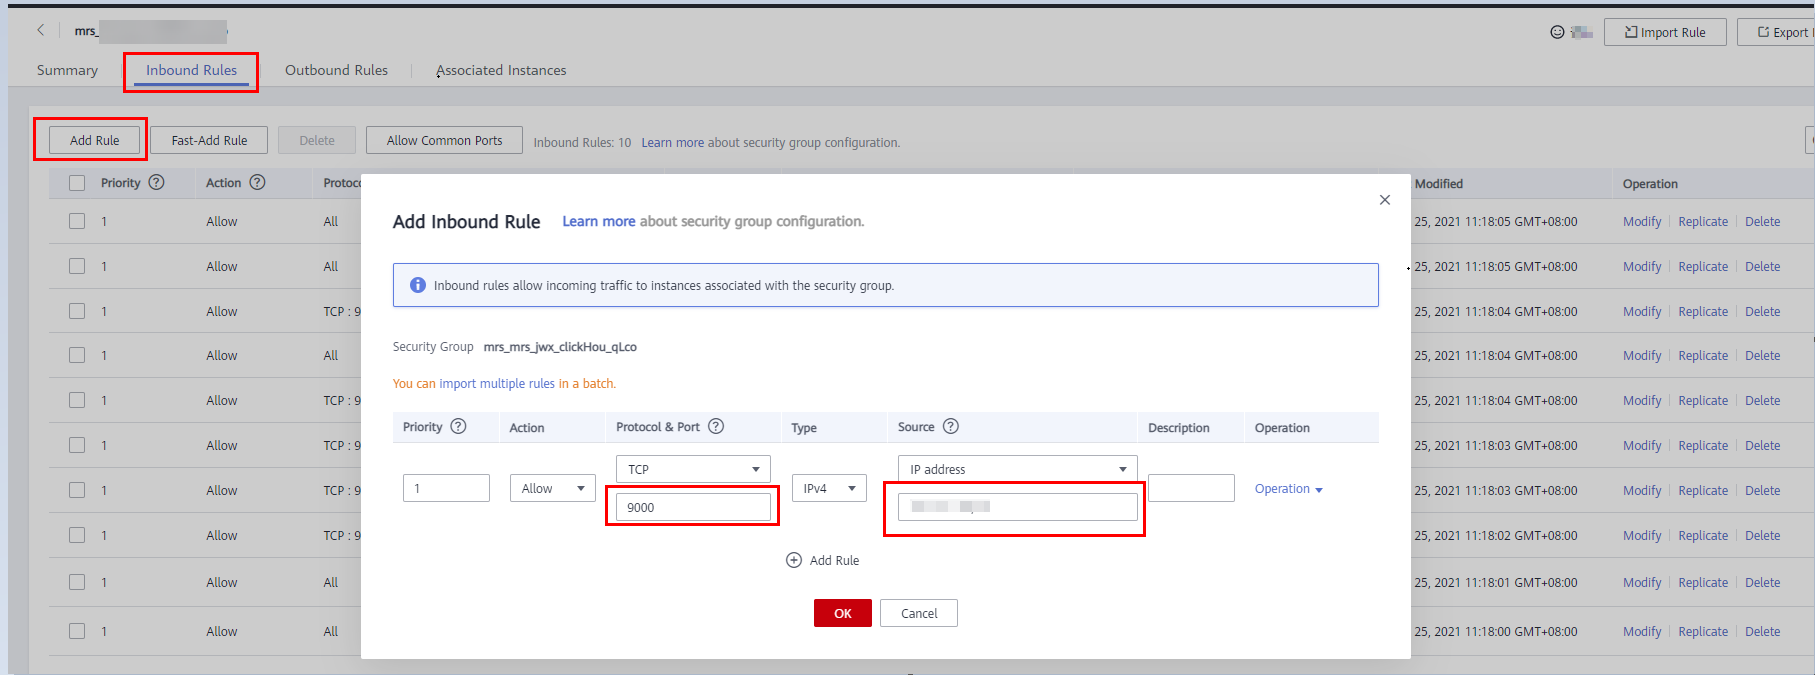Check the last visible rule row checkbox
The height and width of the screenshot is (675, 1815).
pyautogui.click(x=77, y=631)
